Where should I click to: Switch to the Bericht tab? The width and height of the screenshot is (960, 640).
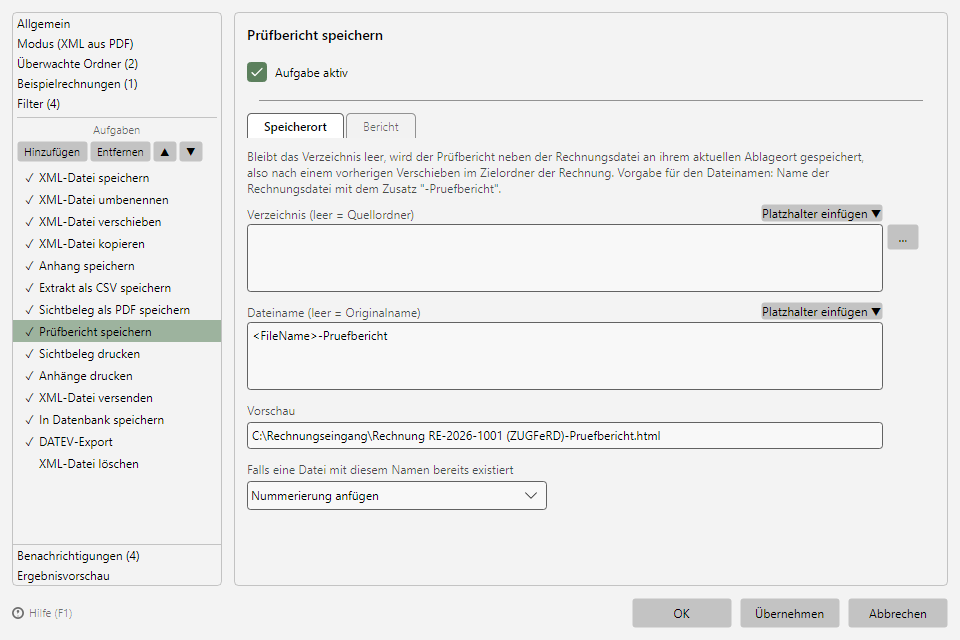[x=381, y=127]
